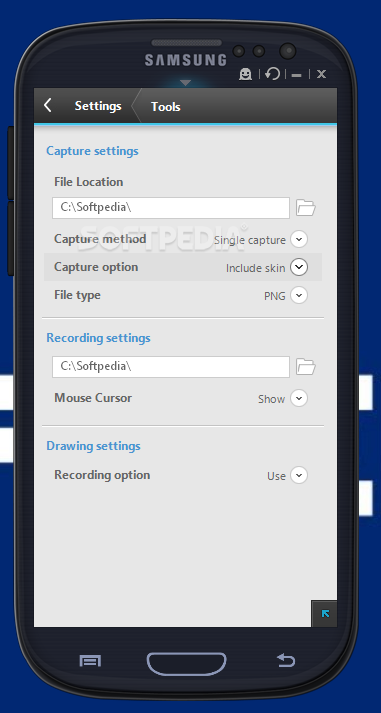The height and width of the screenshot is (713, 381).
Task: Click the Recording settings heading
Action: pos(98,338)
